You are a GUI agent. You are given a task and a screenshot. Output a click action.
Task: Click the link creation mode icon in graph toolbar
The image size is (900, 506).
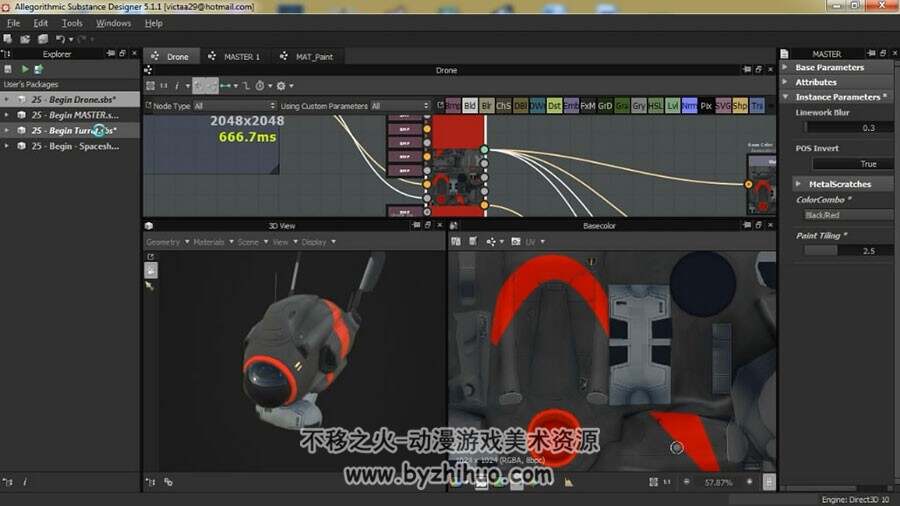(226, 85)
